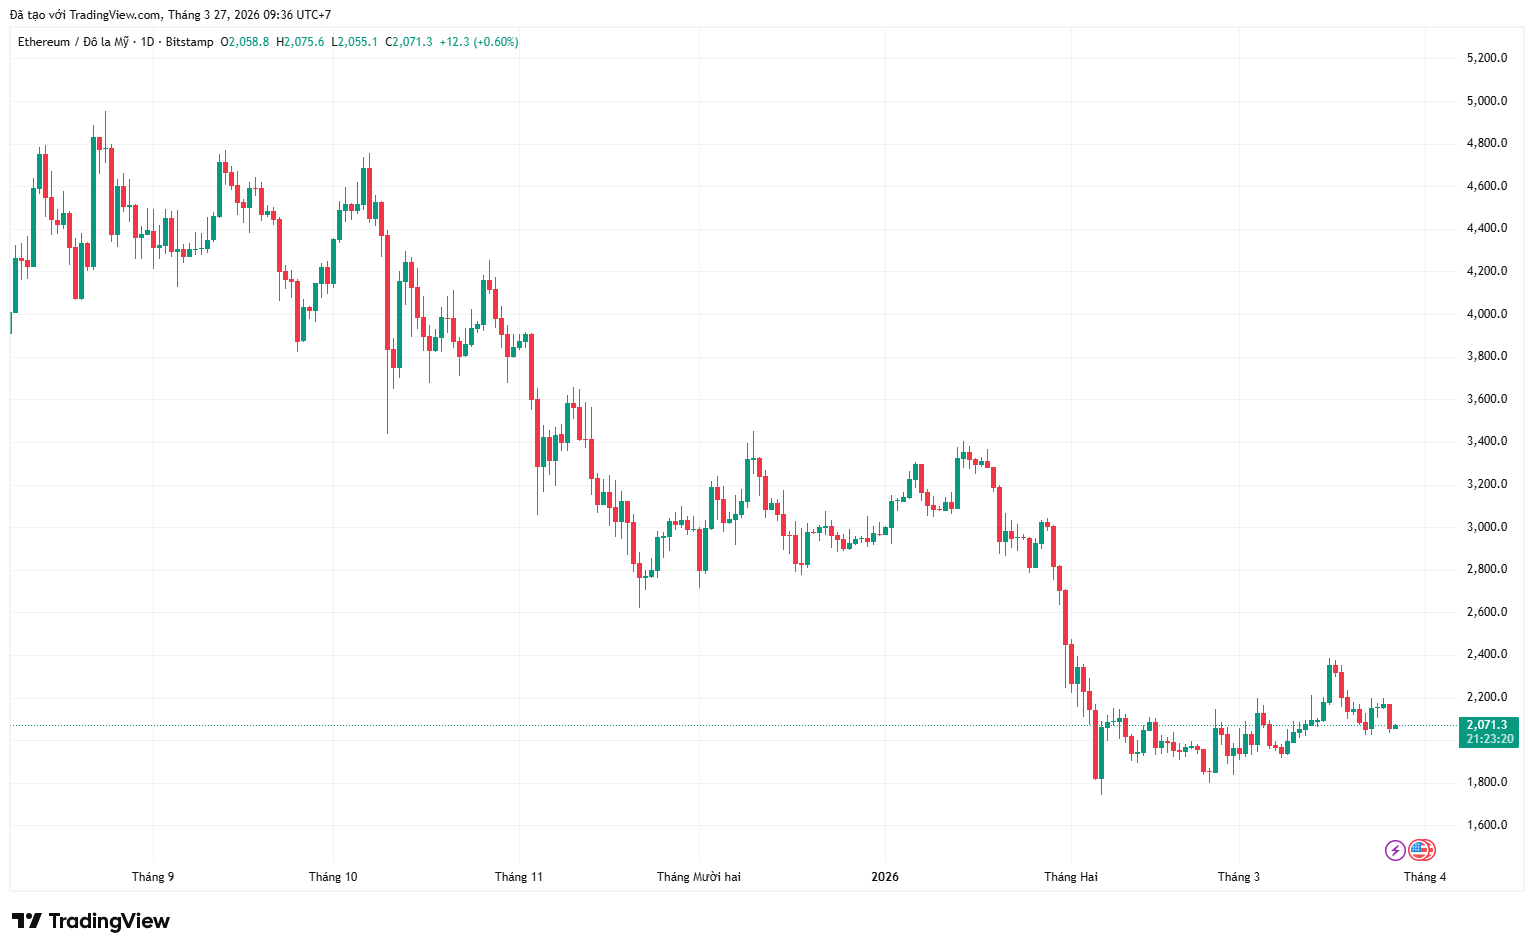The image size is (1534, 951).
Task: Click the Tháng 11 time axis label
Action: [x=519, y=877]
